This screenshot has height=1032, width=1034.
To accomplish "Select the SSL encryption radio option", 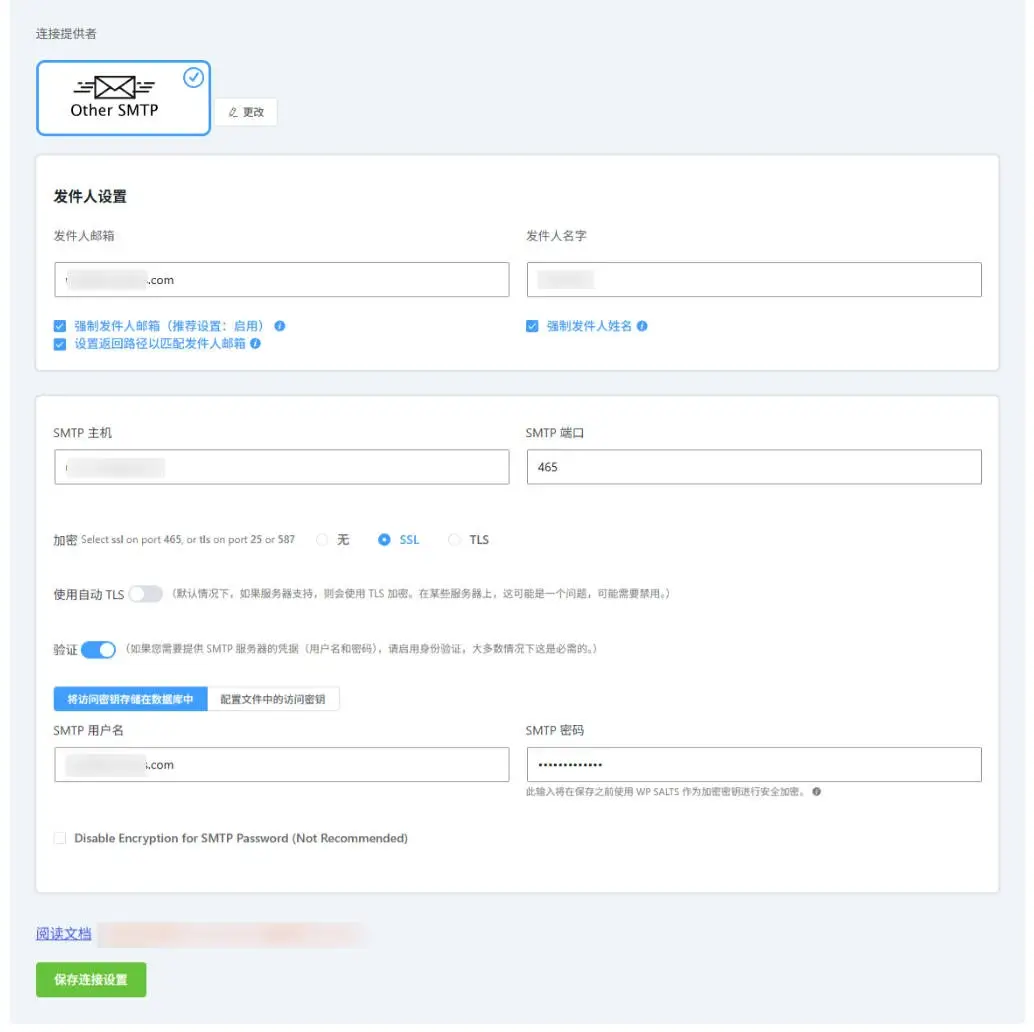I will pyautogui.click(x=384, y=540).
